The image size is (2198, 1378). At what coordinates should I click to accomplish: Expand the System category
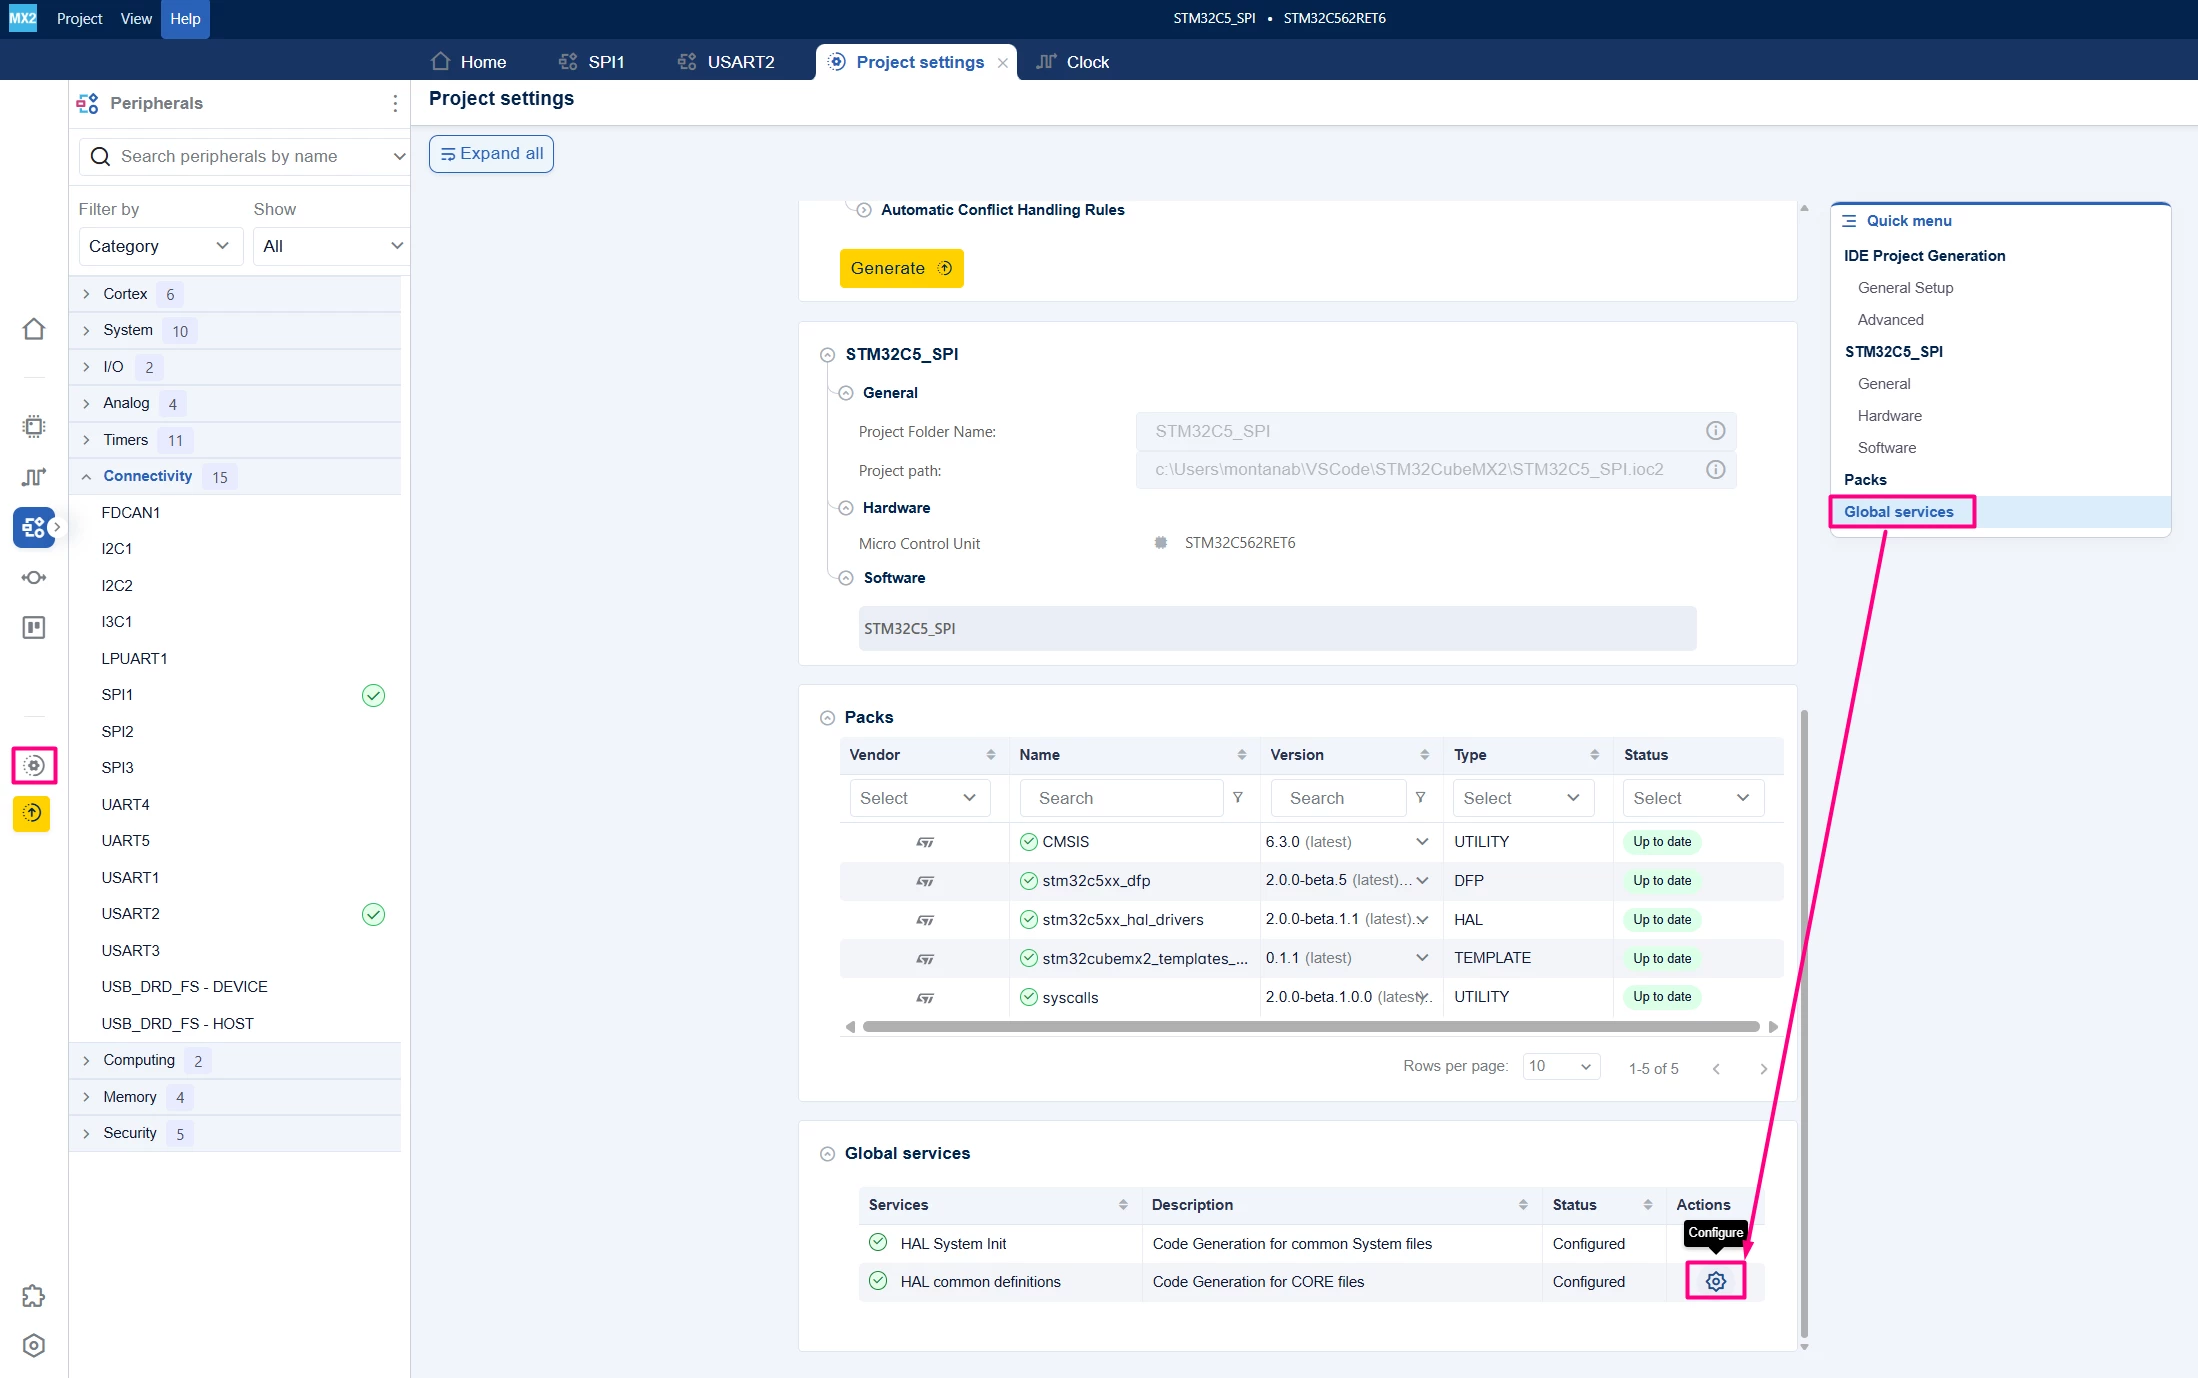tap(87, 330)
